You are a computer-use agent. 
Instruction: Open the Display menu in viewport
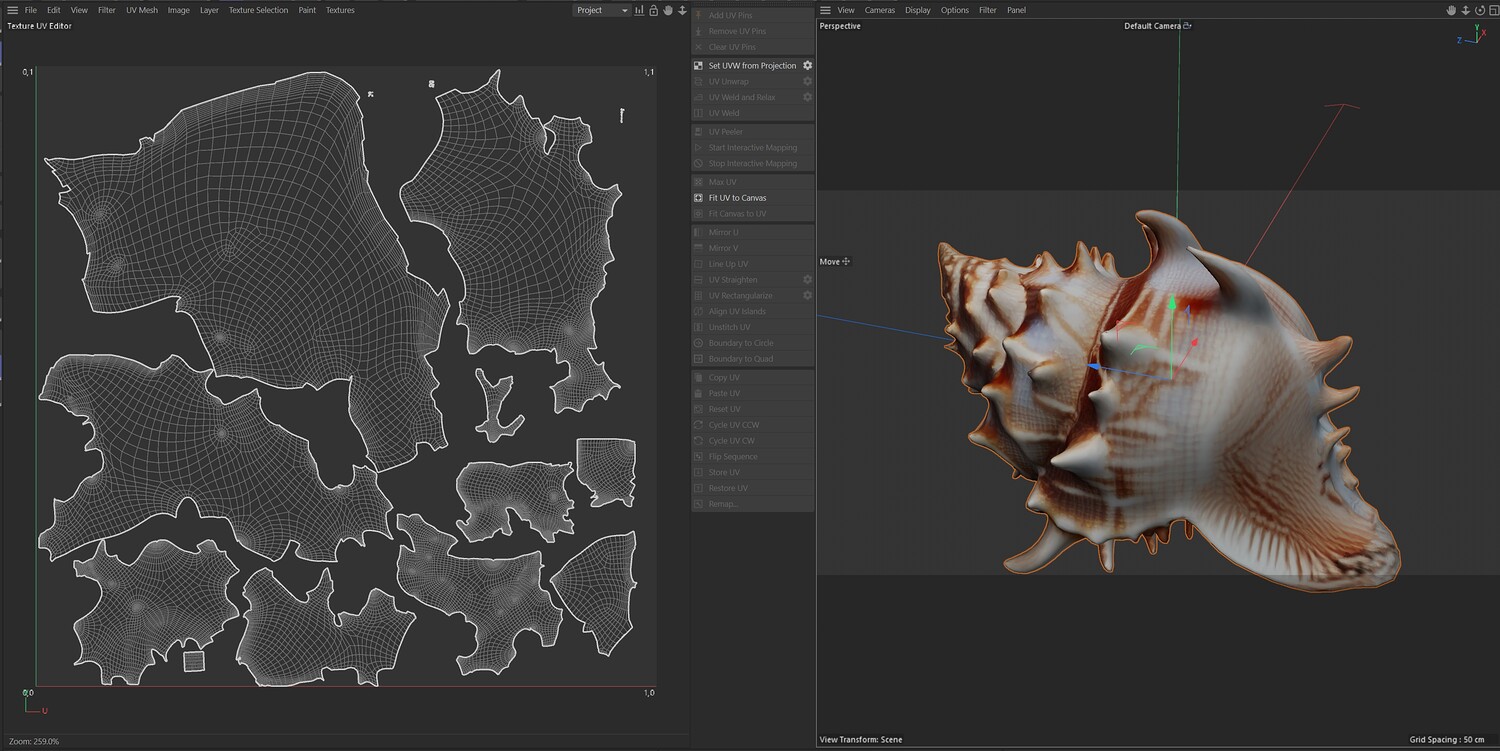[x=917, y=10]
